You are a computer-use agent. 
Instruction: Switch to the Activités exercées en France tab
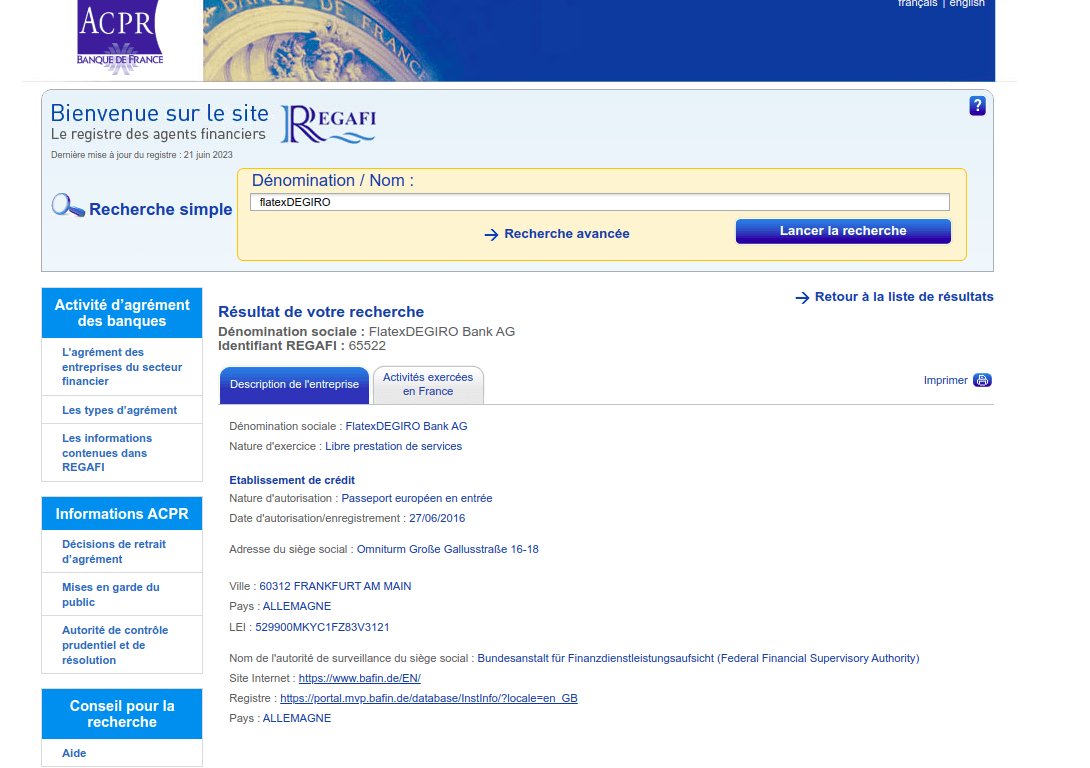(x=428, y=385)
